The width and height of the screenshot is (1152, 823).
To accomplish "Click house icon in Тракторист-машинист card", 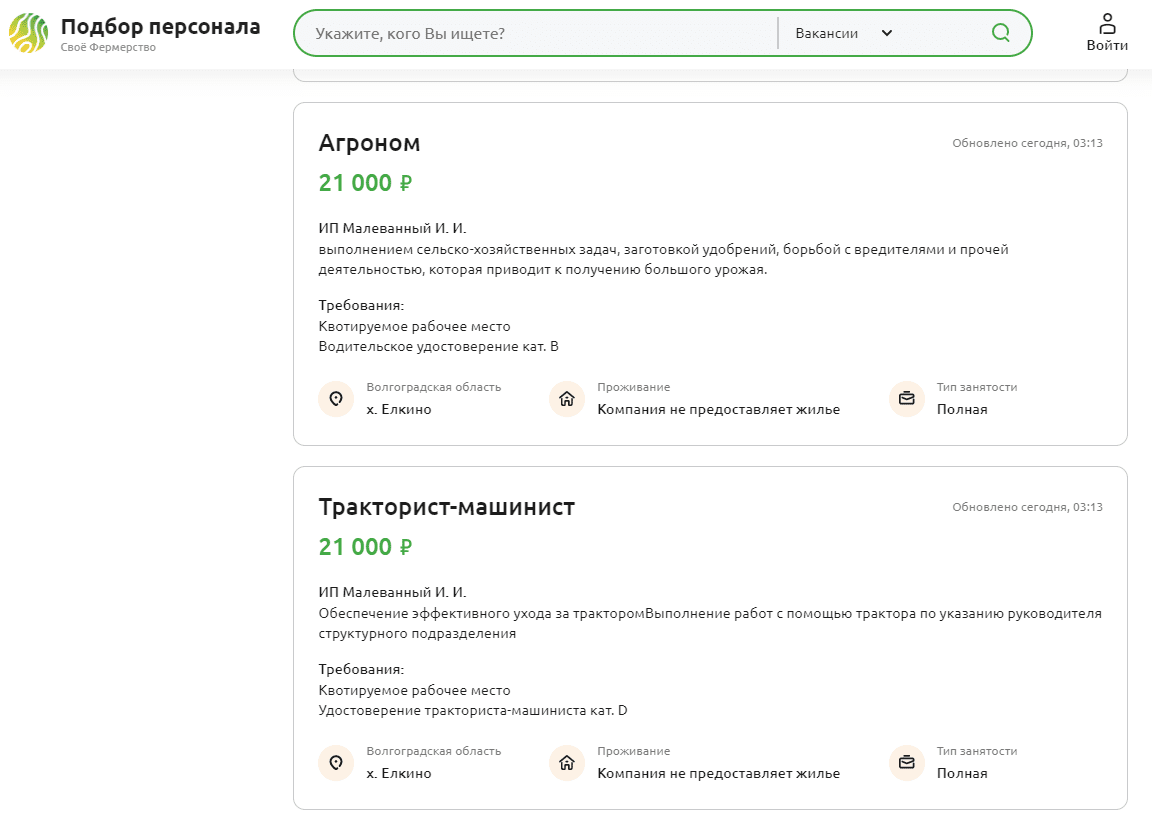I will (567, 763).
